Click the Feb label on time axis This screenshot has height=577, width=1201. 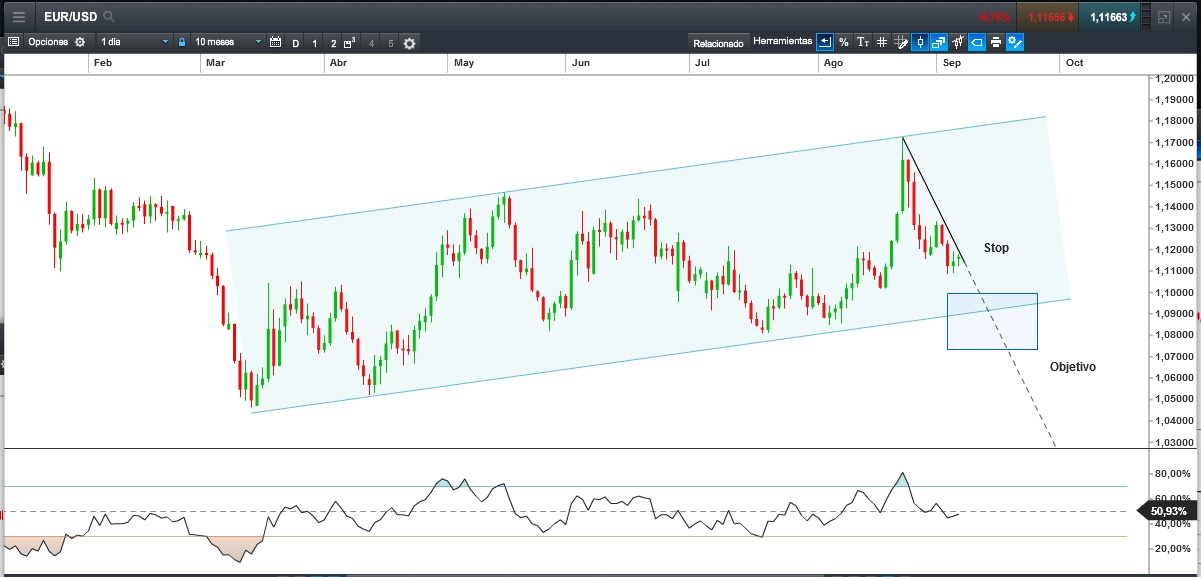[102, 62]
